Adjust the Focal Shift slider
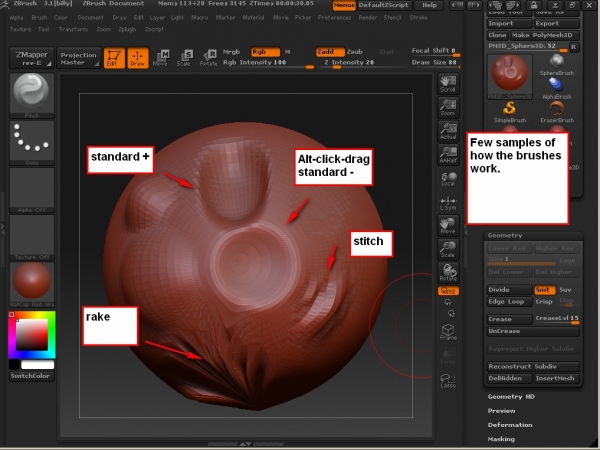This screenshot has height=450, width=600. (x=435, y=51)
